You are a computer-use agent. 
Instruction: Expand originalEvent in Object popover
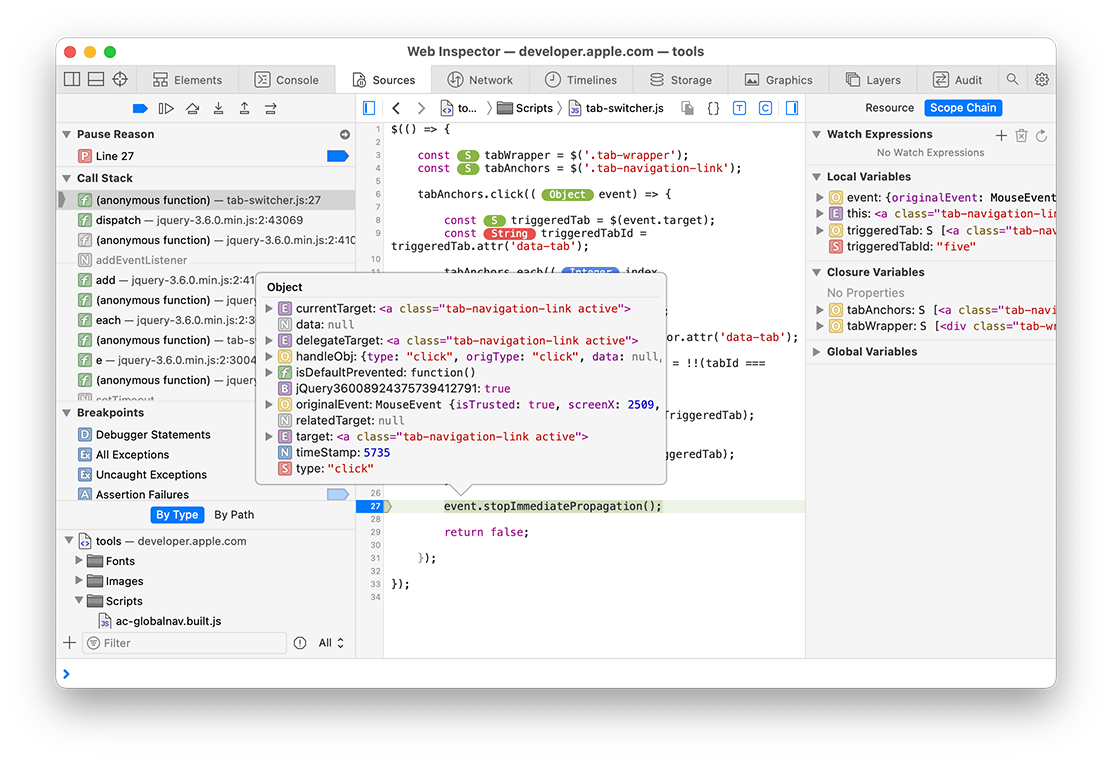pos(269,404)
